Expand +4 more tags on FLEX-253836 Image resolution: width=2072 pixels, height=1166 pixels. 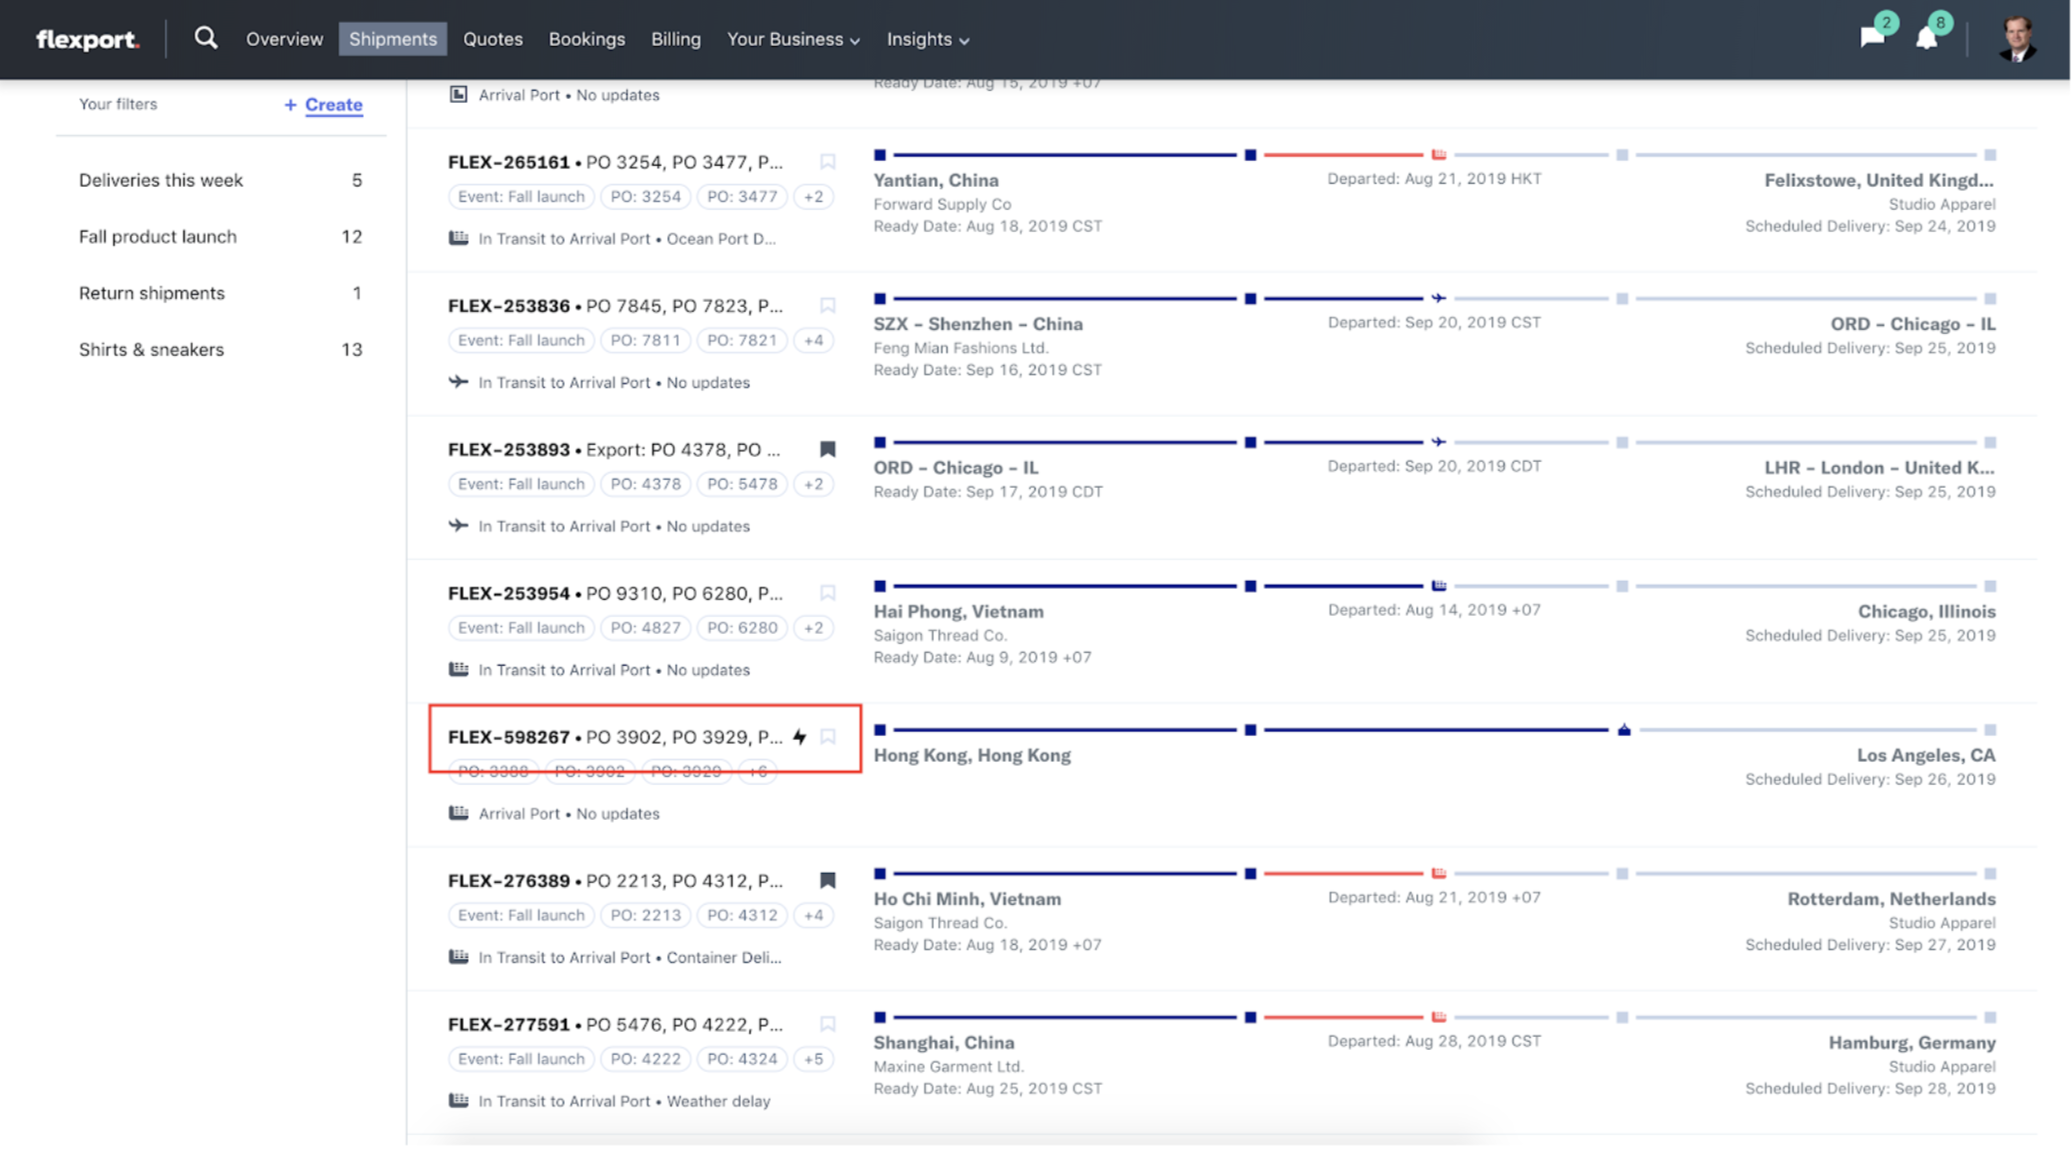[x=813, y=340]
